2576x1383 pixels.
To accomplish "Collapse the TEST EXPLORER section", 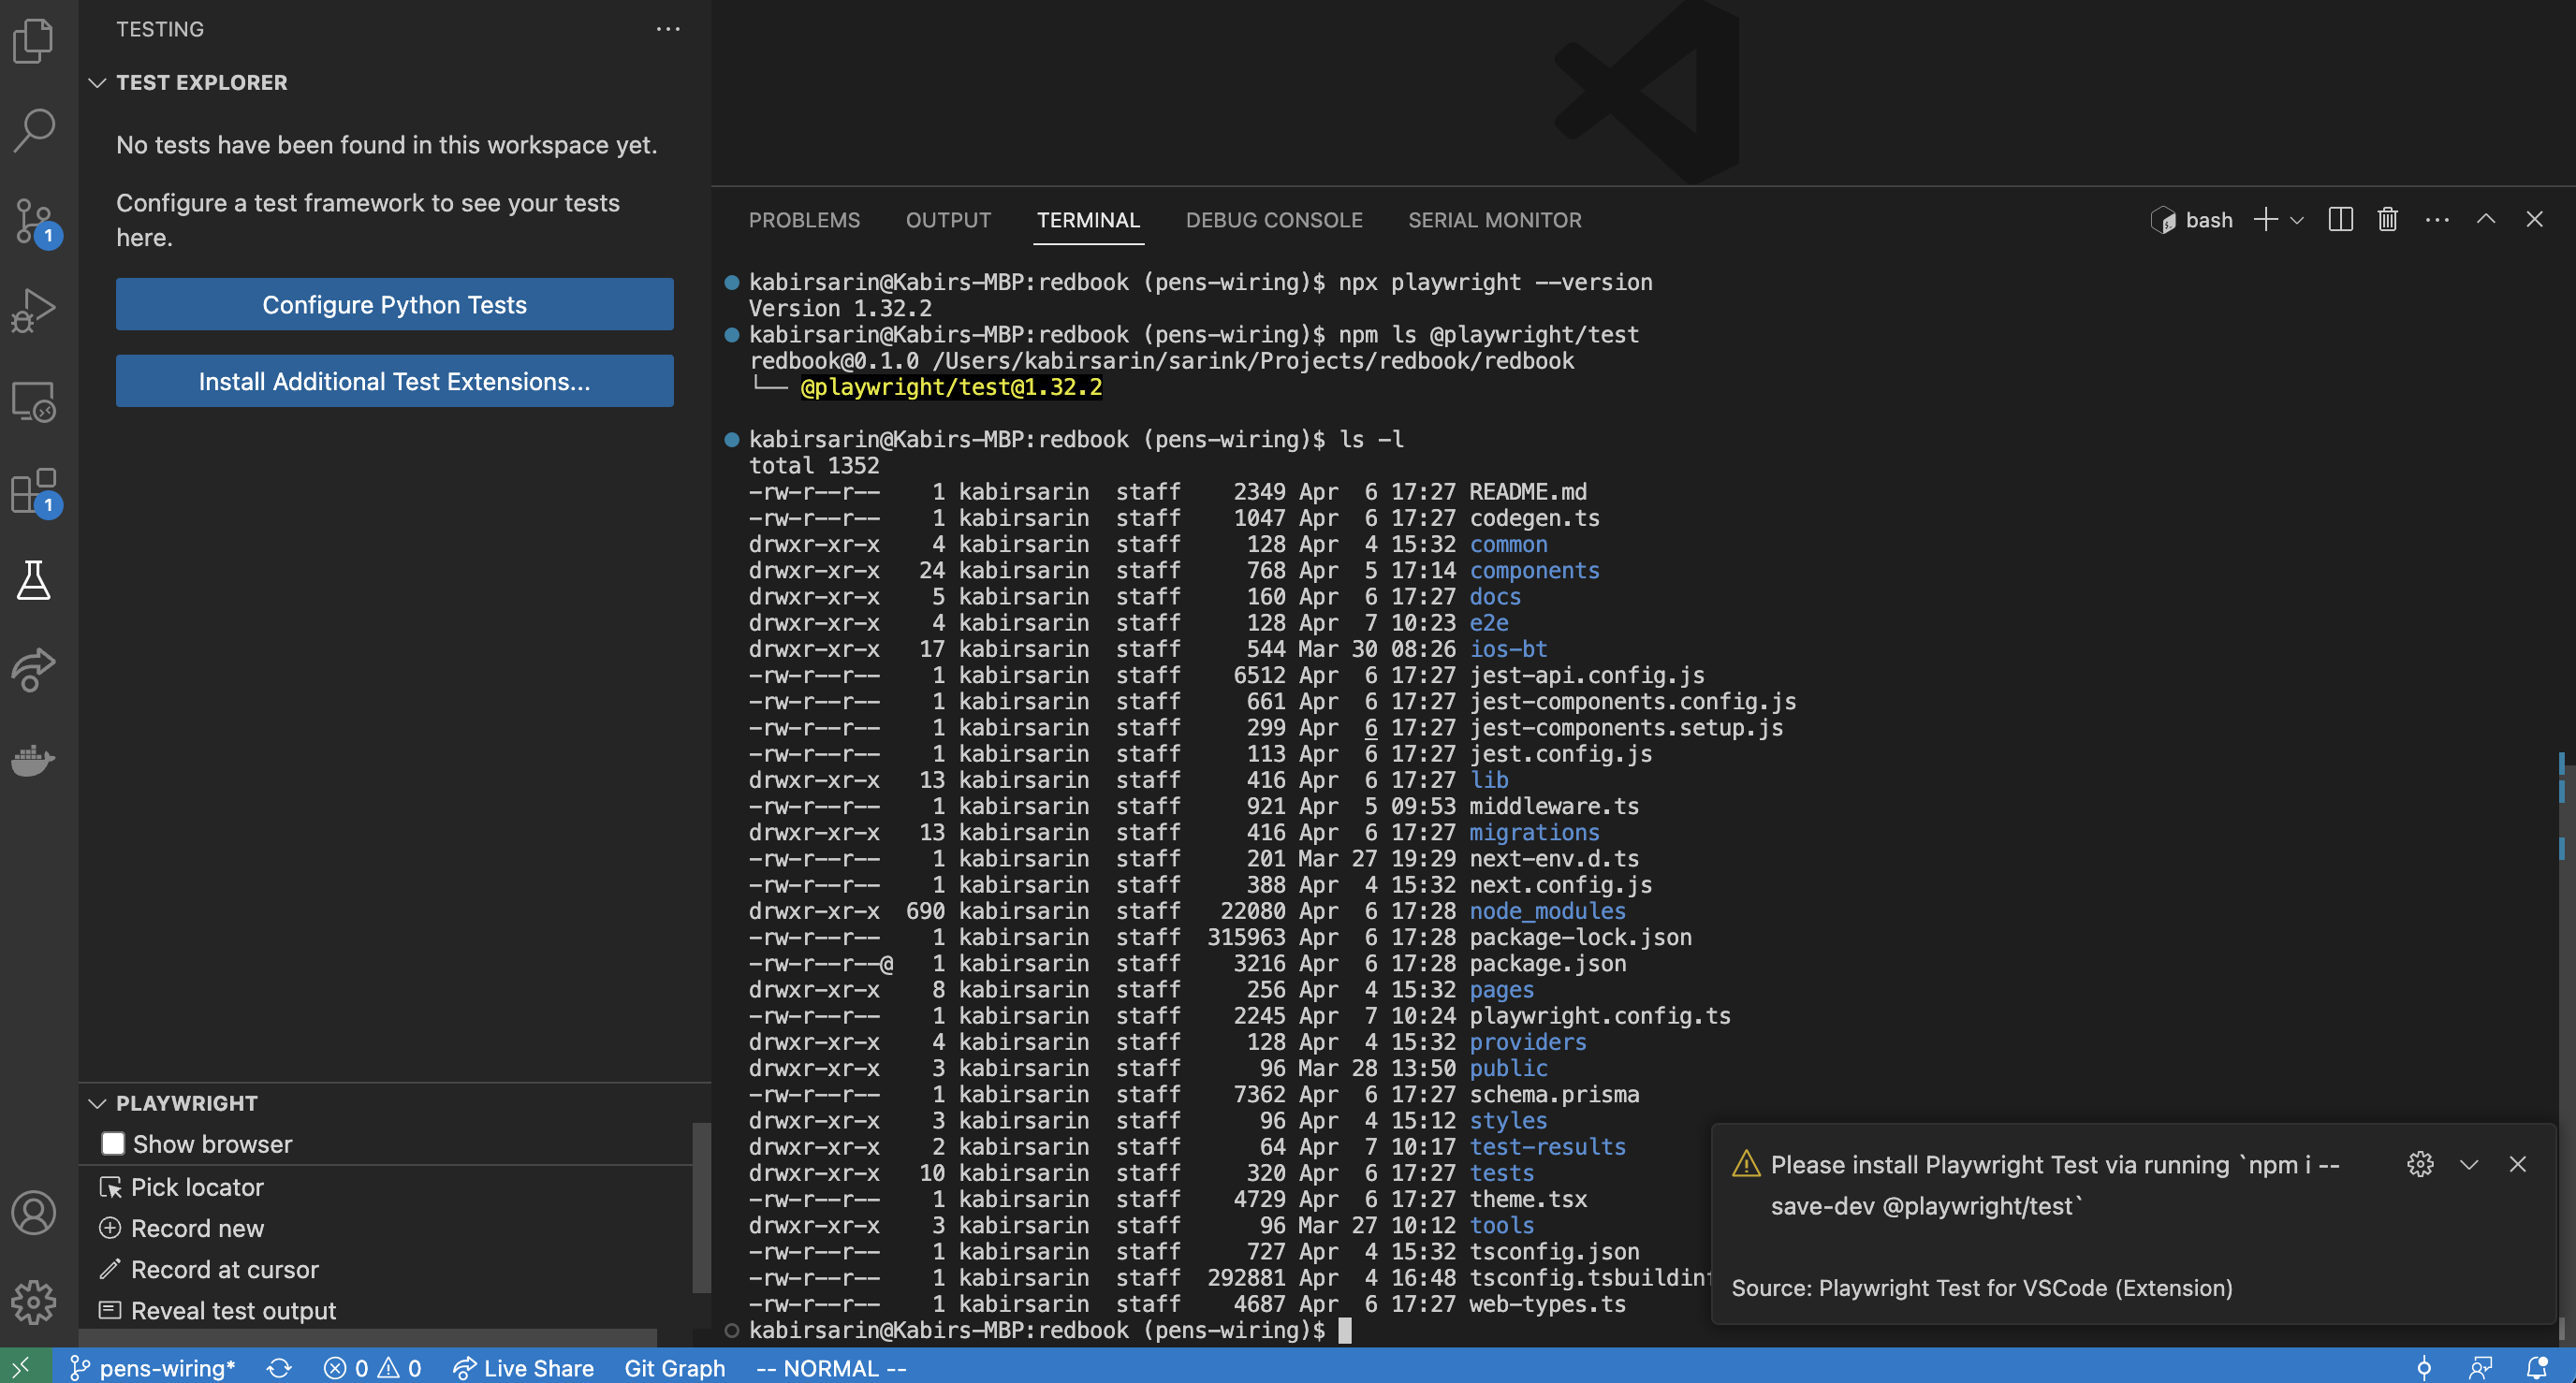I will pyautogui.click(x=97, y=82).
